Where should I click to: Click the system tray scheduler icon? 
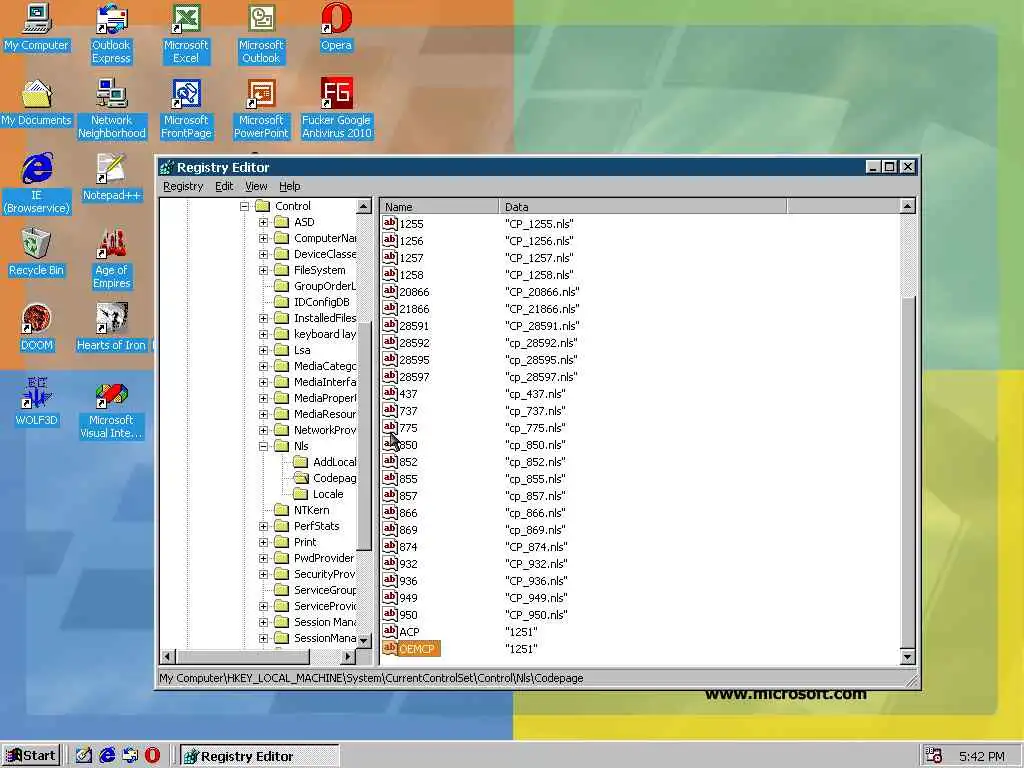tap(933, 756)
